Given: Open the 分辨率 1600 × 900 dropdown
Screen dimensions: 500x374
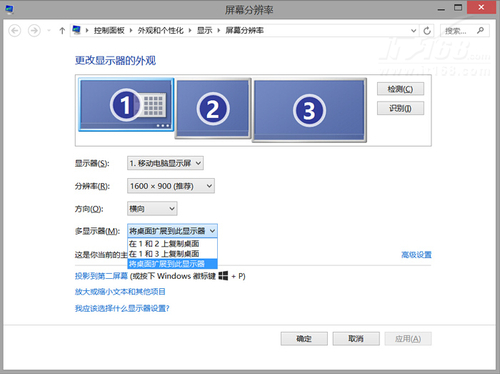Looking at the screenshot, I should 171,186.
